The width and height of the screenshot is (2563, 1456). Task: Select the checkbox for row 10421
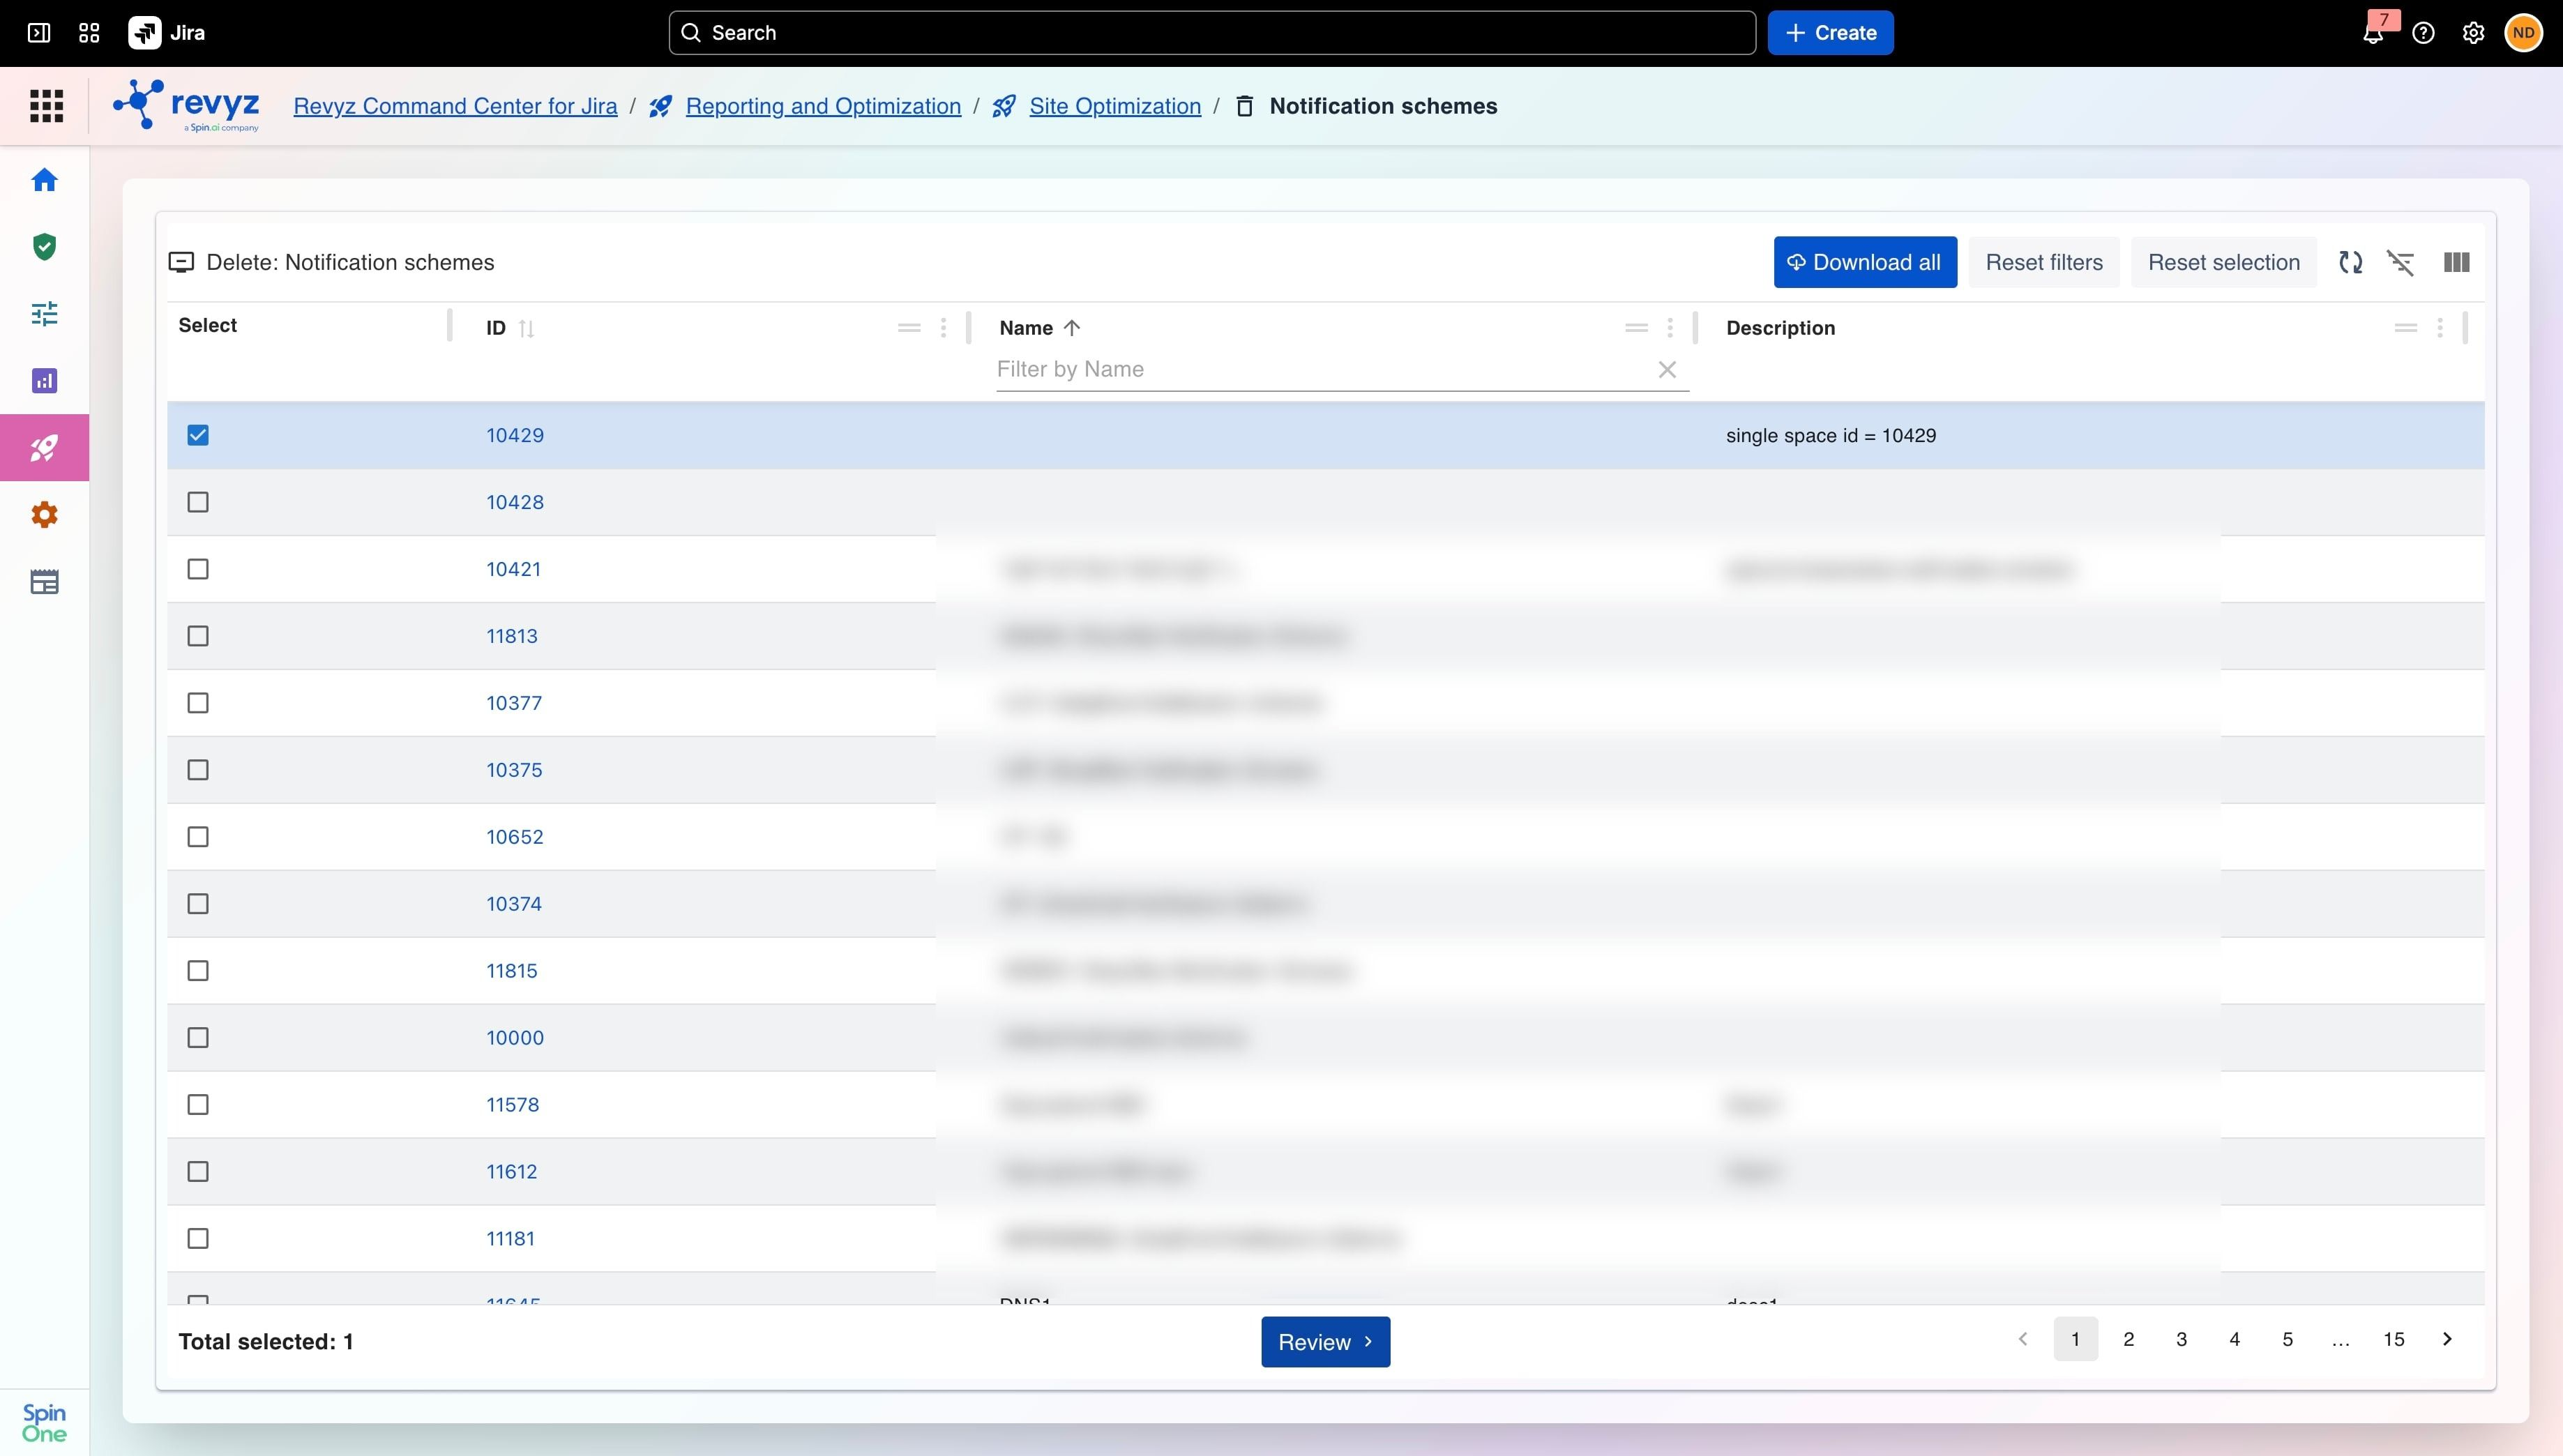(x=198, y=569)
